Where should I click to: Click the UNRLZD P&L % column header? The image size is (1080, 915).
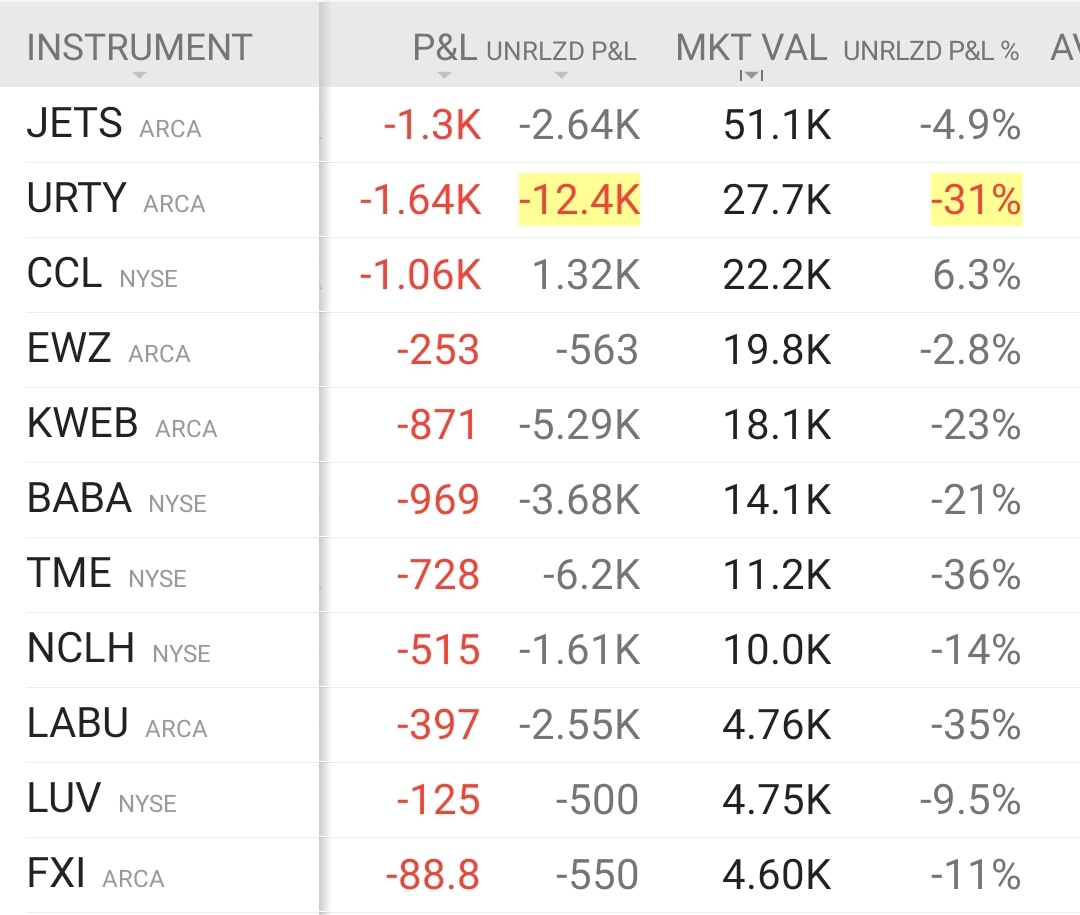coord(930,48)
